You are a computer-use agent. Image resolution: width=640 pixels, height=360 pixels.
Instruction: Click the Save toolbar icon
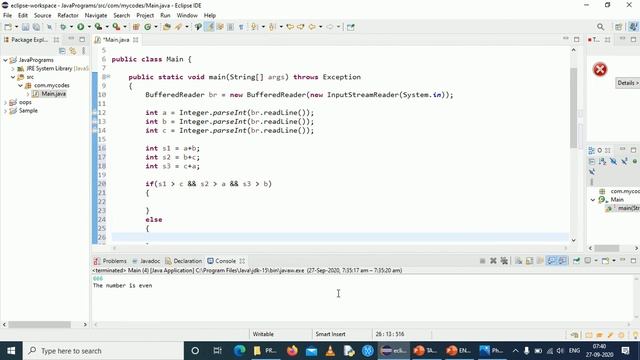pos(25,27)
